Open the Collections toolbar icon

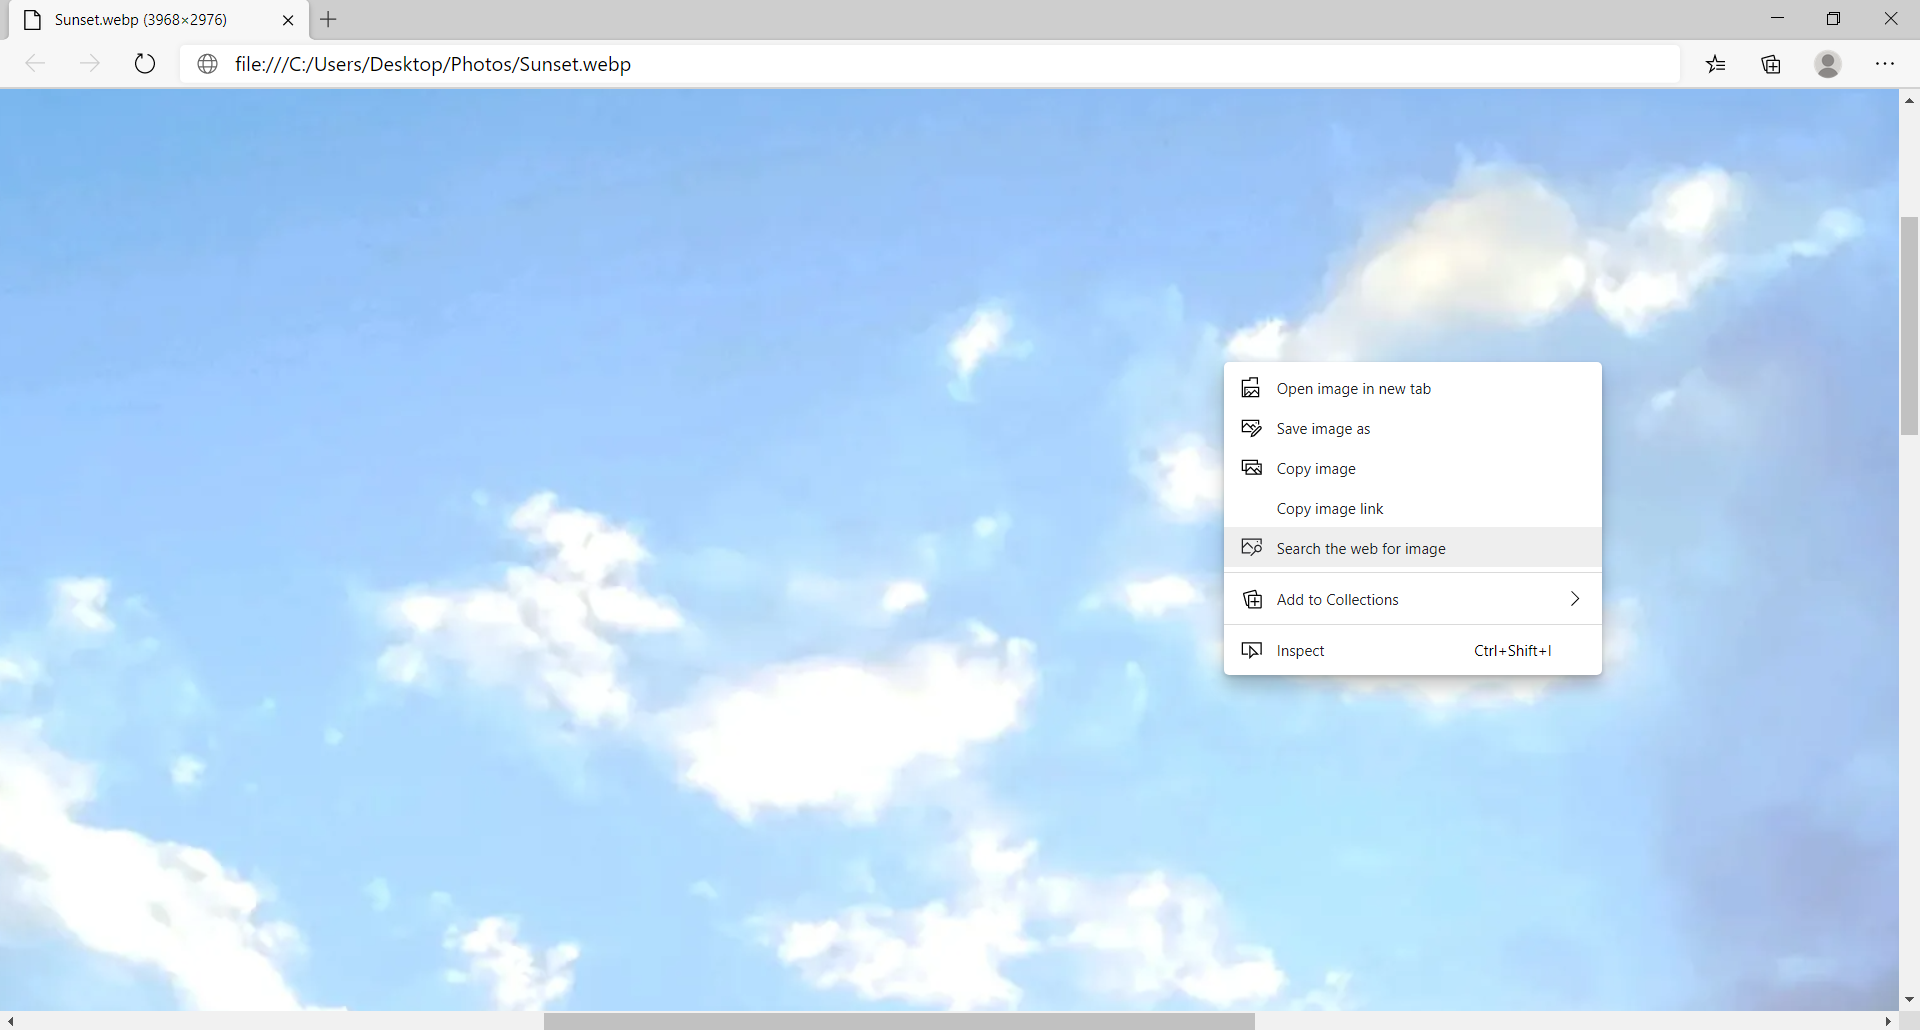click(1771, 64)
